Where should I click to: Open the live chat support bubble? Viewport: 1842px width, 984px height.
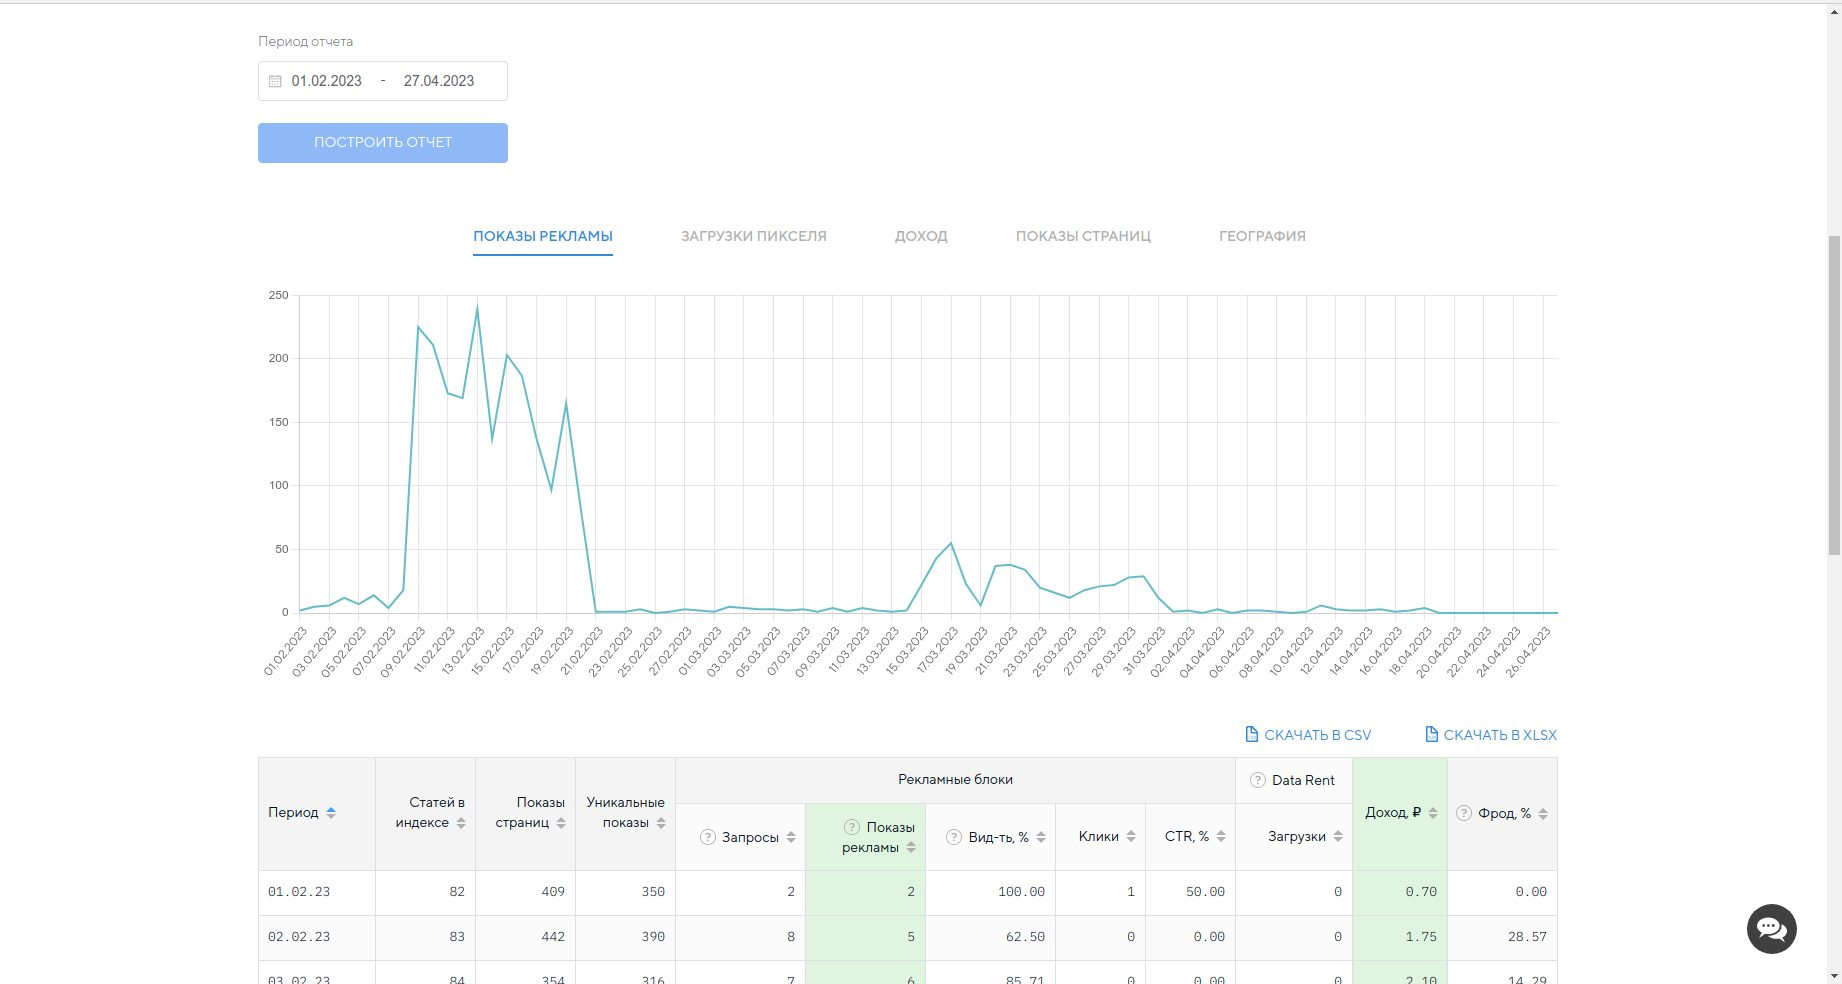(x=1771, y=929)
